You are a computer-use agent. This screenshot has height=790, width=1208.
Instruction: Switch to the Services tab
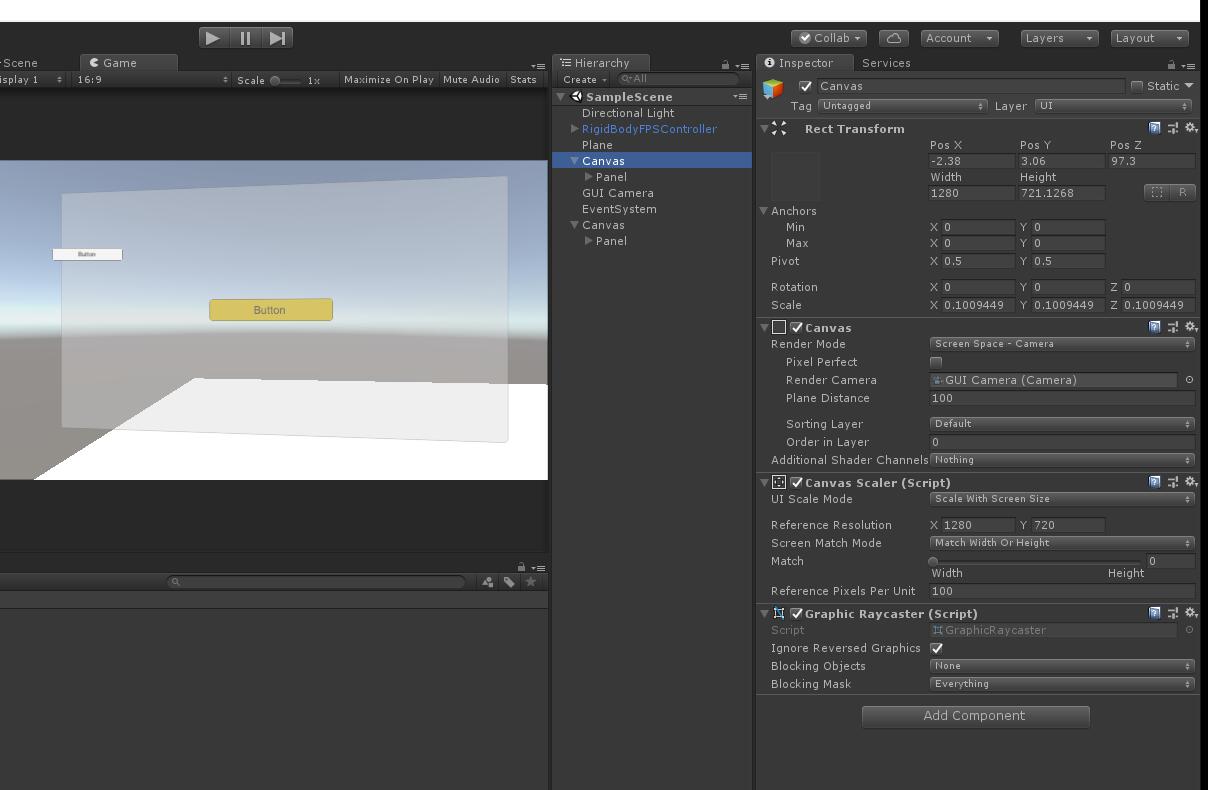[x=886, y=62]
